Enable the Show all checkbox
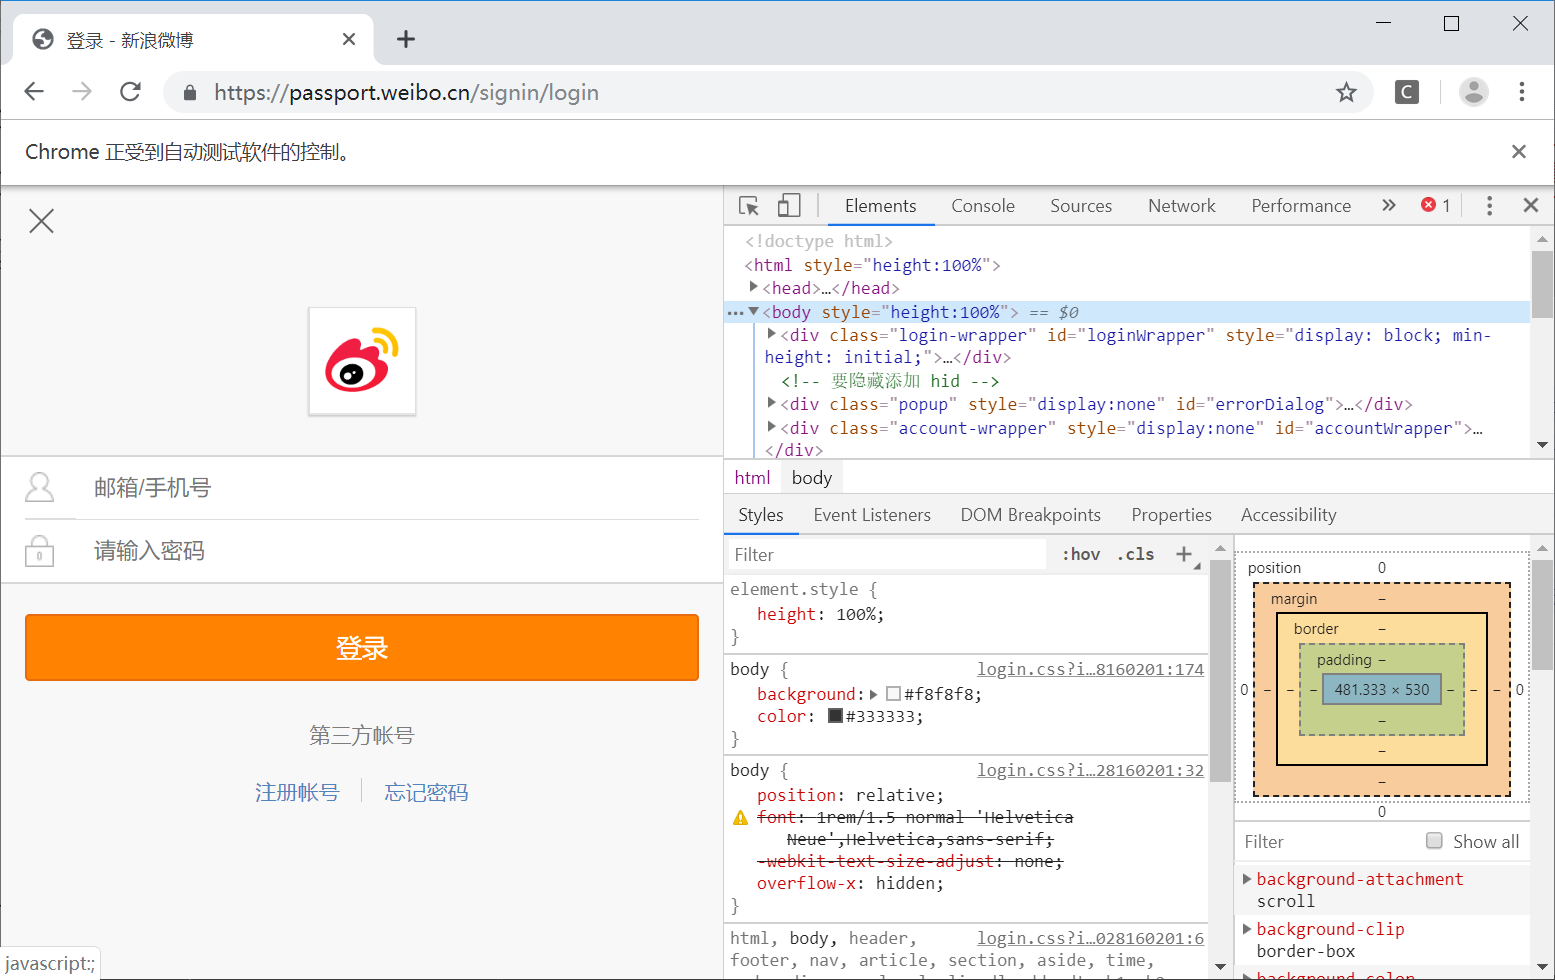The width and height of the screenshot is (1555, 980). point(1434,841)
